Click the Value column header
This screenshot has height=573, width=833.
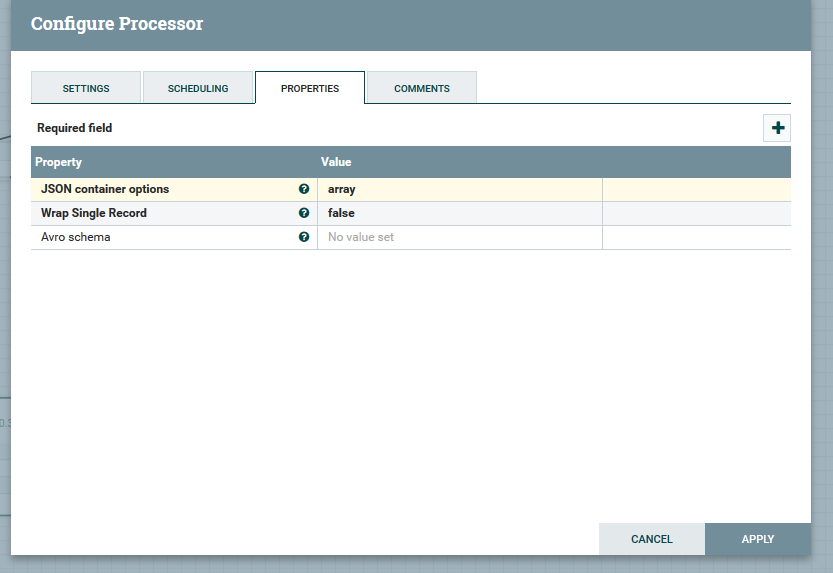[x=336, y=162]
